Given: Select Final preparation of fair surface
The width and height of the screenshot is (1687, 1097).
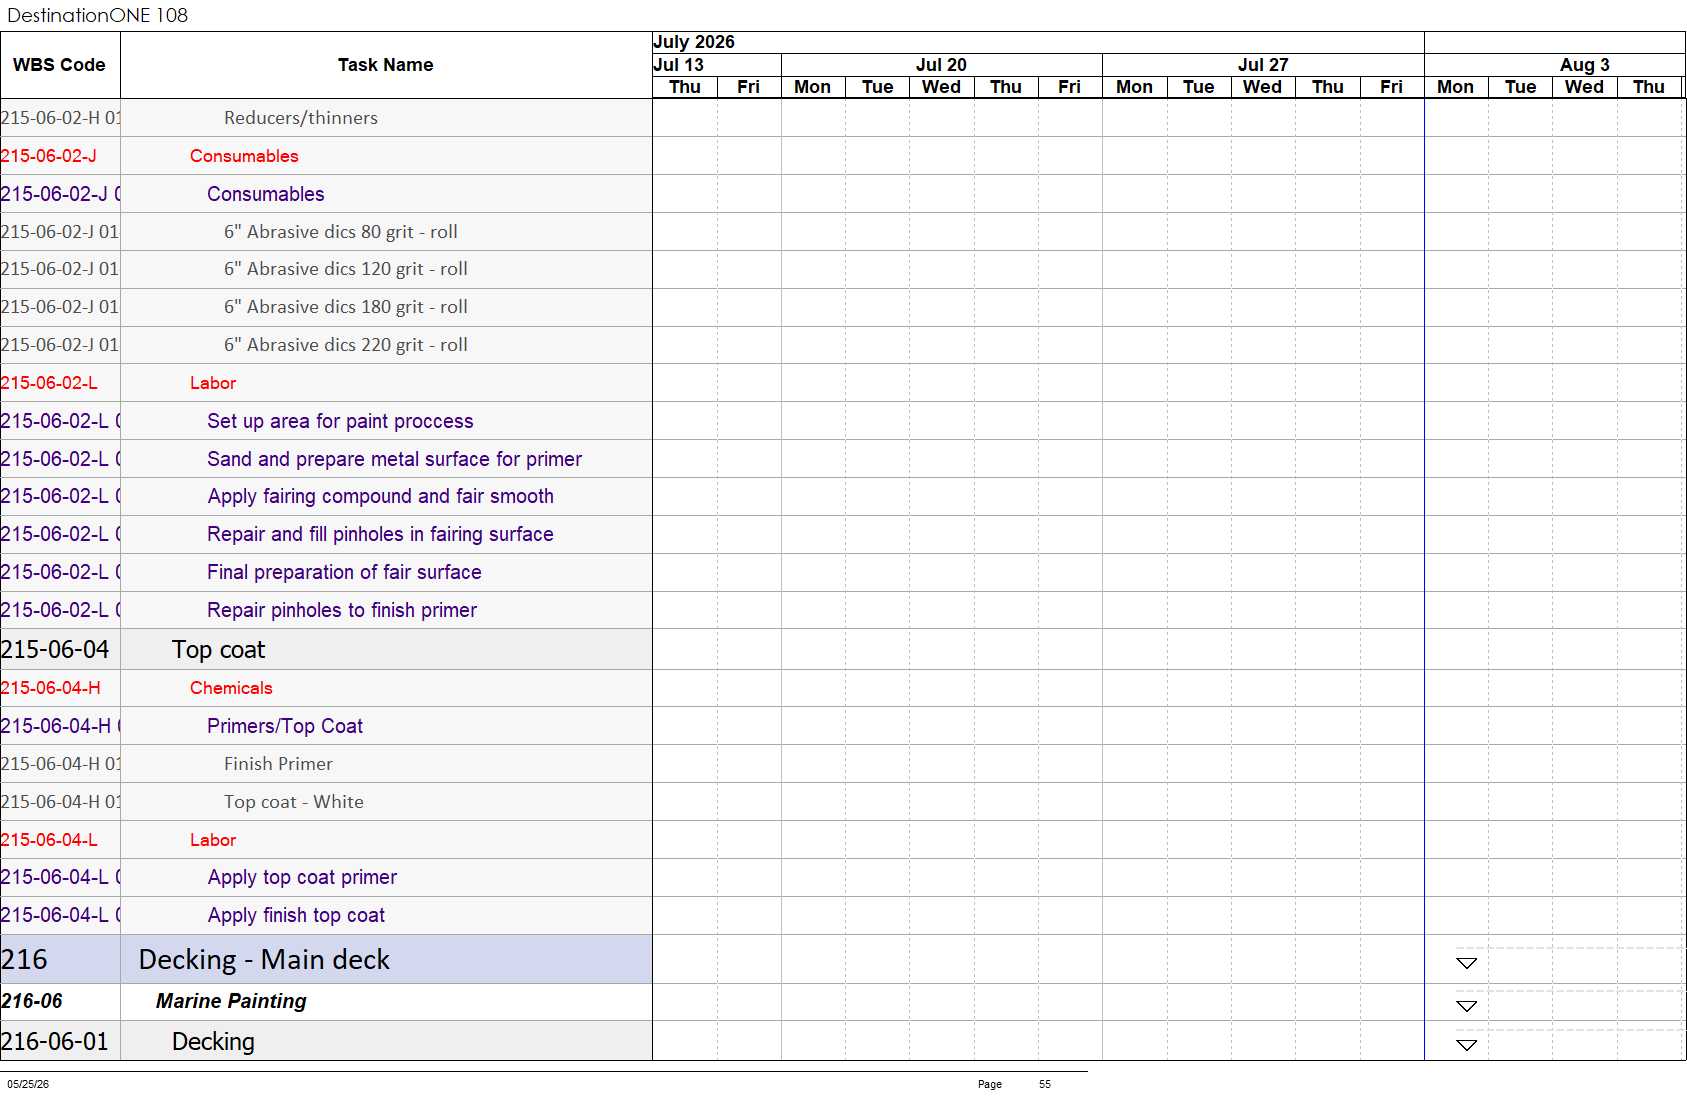Looking at the screenshot, I should (344, 572).
